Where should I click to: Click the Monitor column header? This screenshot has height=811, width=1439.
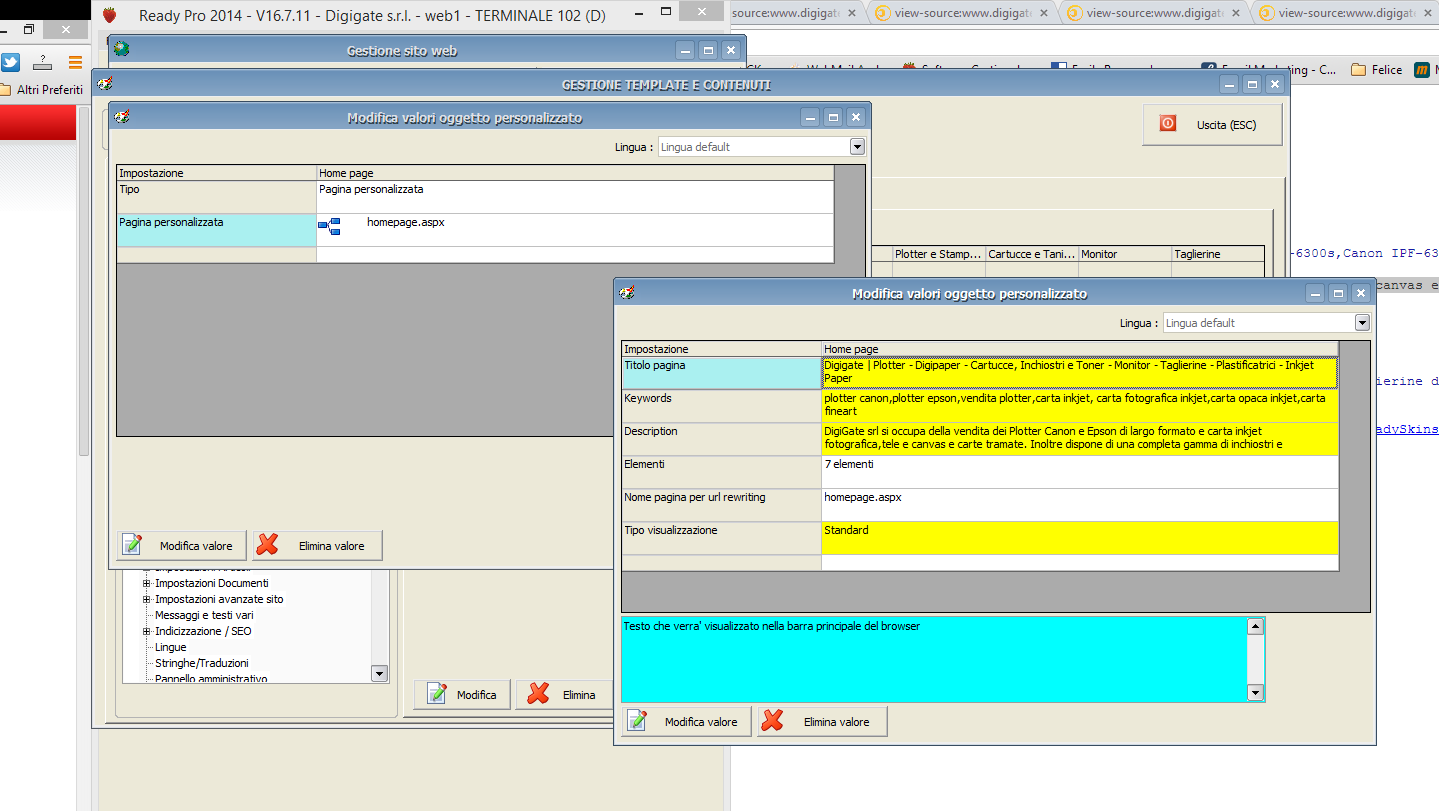[x=1124, y=254]
